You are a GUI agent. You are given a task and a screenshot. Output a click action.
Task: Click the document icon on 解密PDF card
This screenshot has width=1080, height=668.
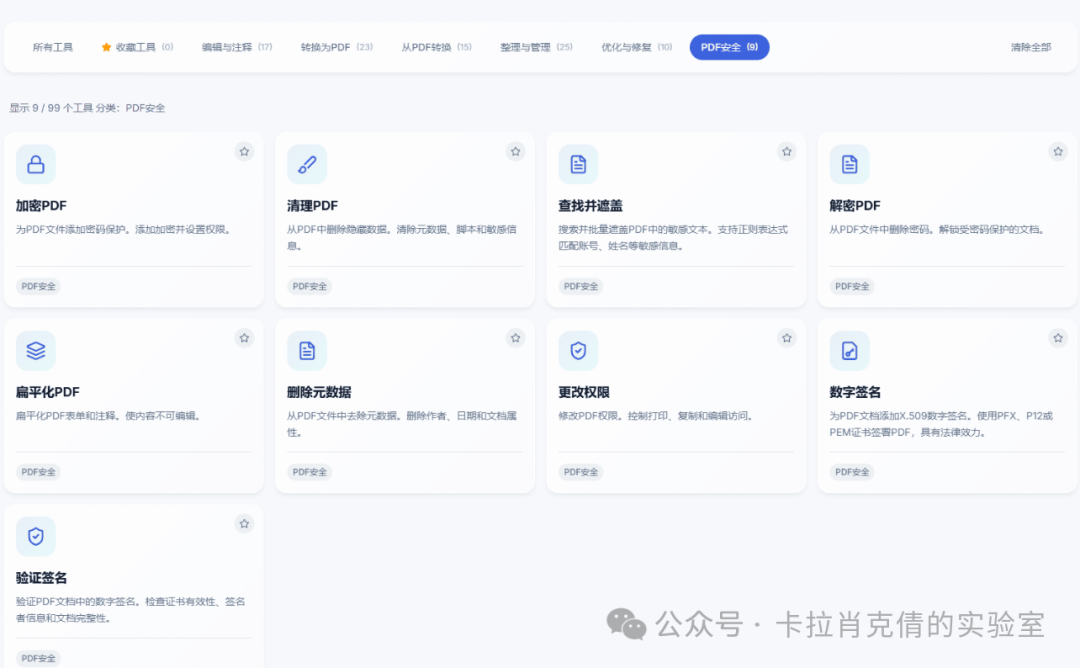tap(849, 165)
